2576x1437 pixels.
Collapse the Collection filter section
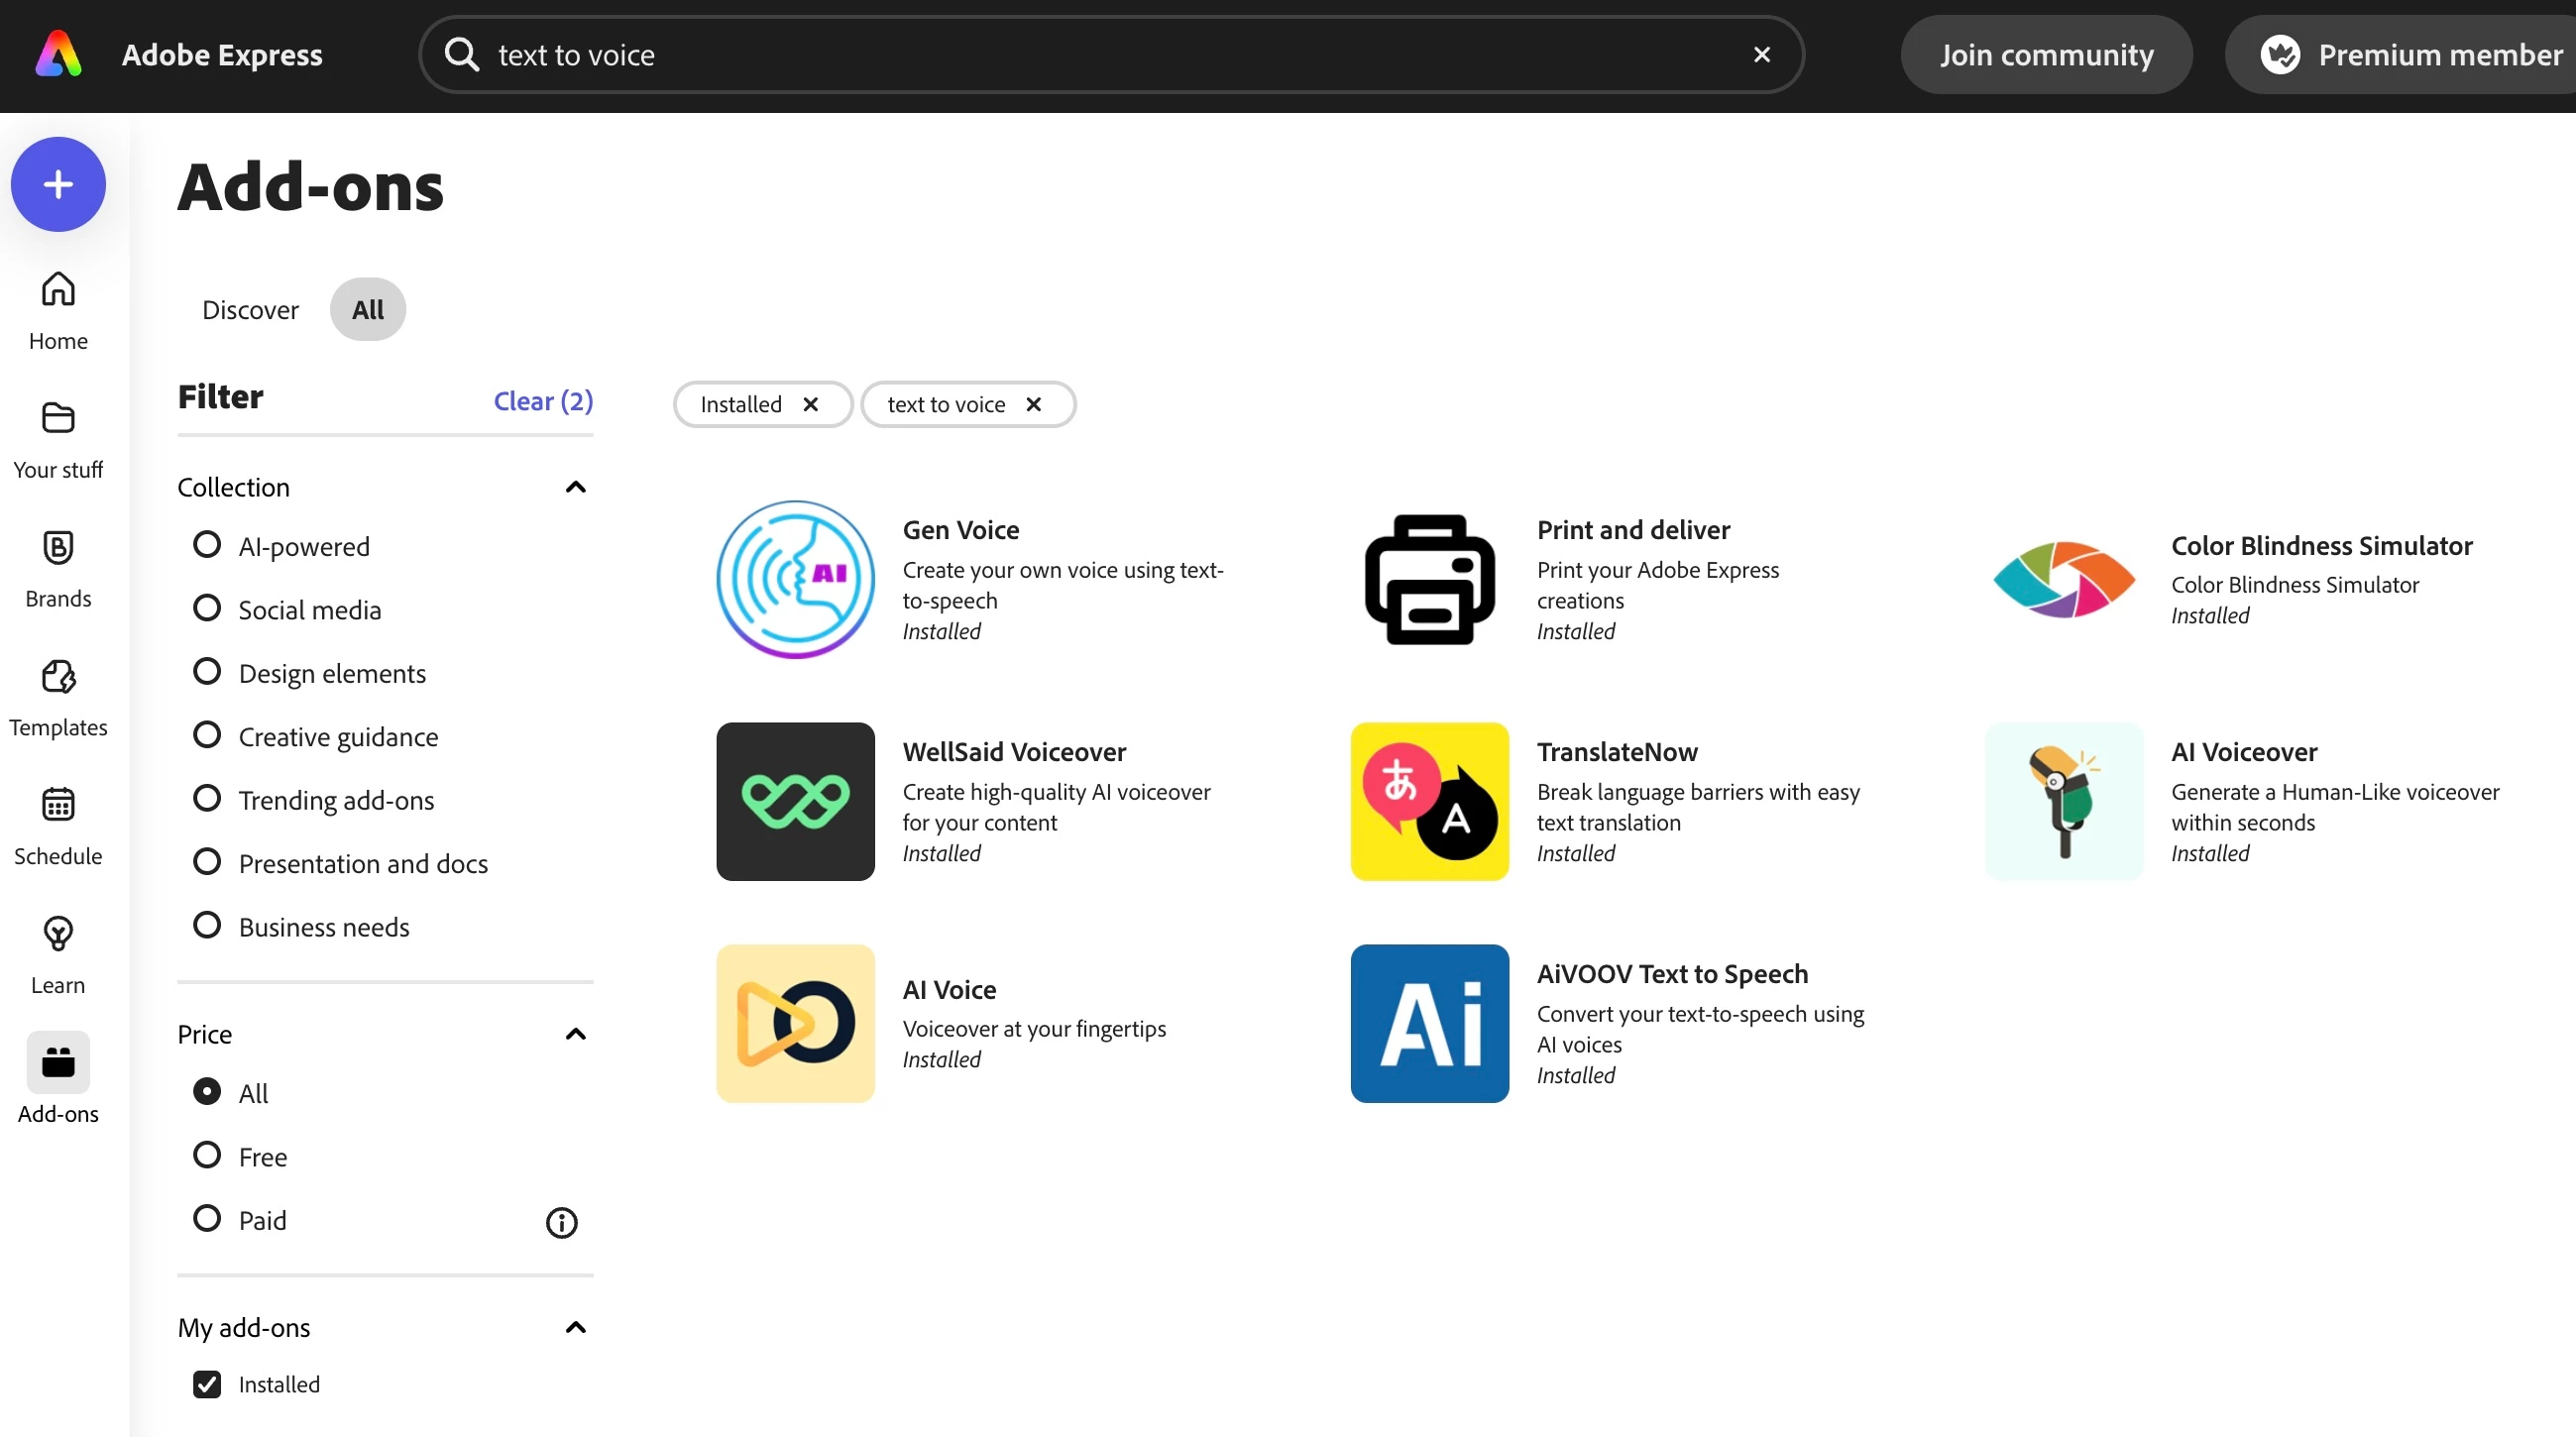coord(575,487)
